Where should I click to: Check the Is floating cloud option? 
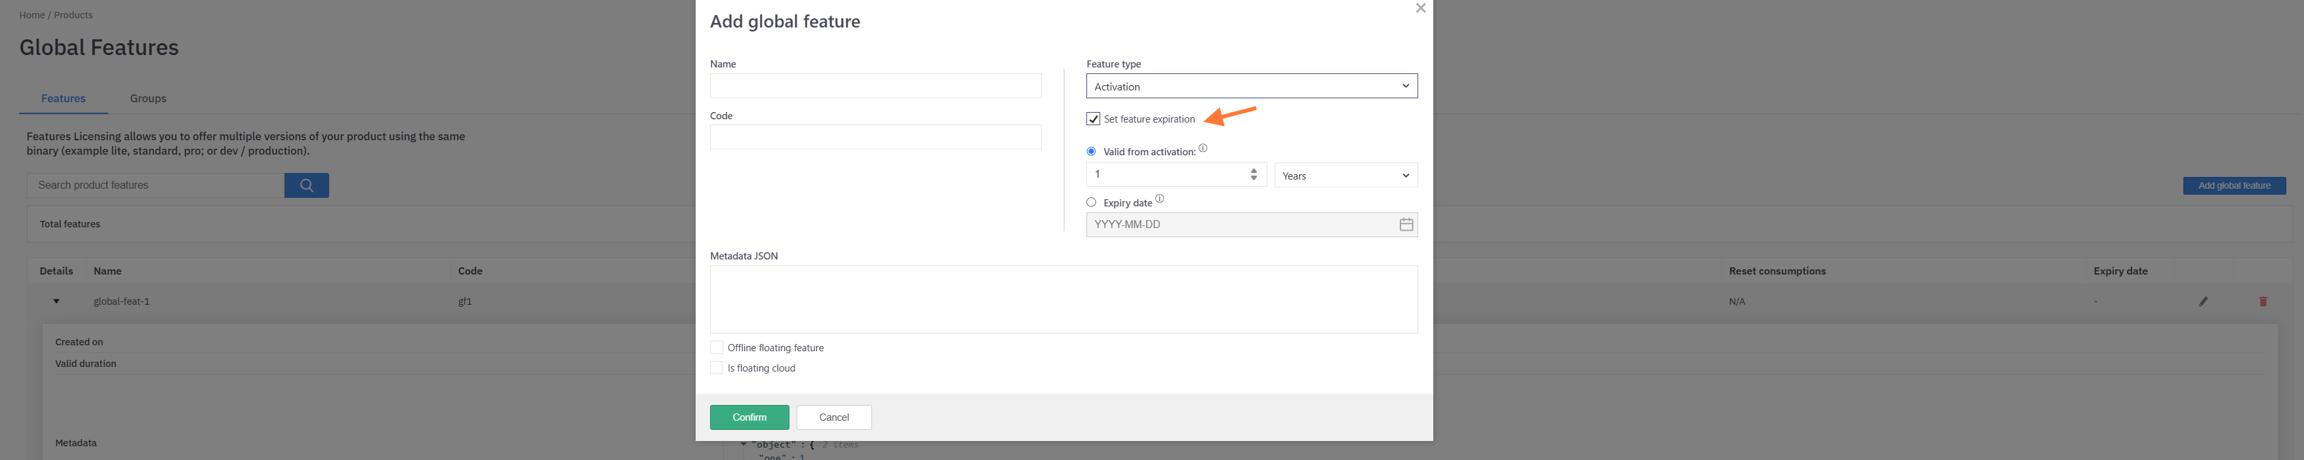click(x=716, y=368)
